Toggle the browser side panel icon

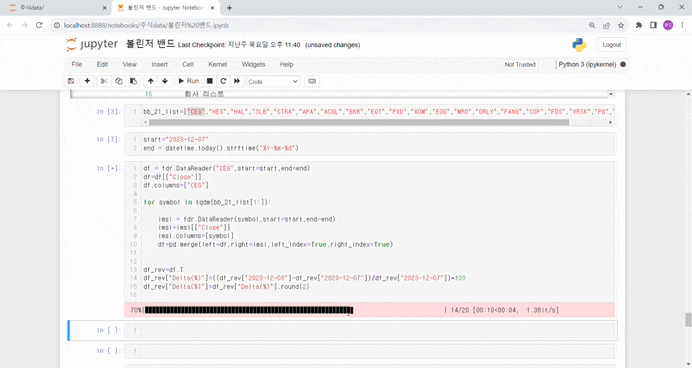pyautogui.click(x=653, y=25)
